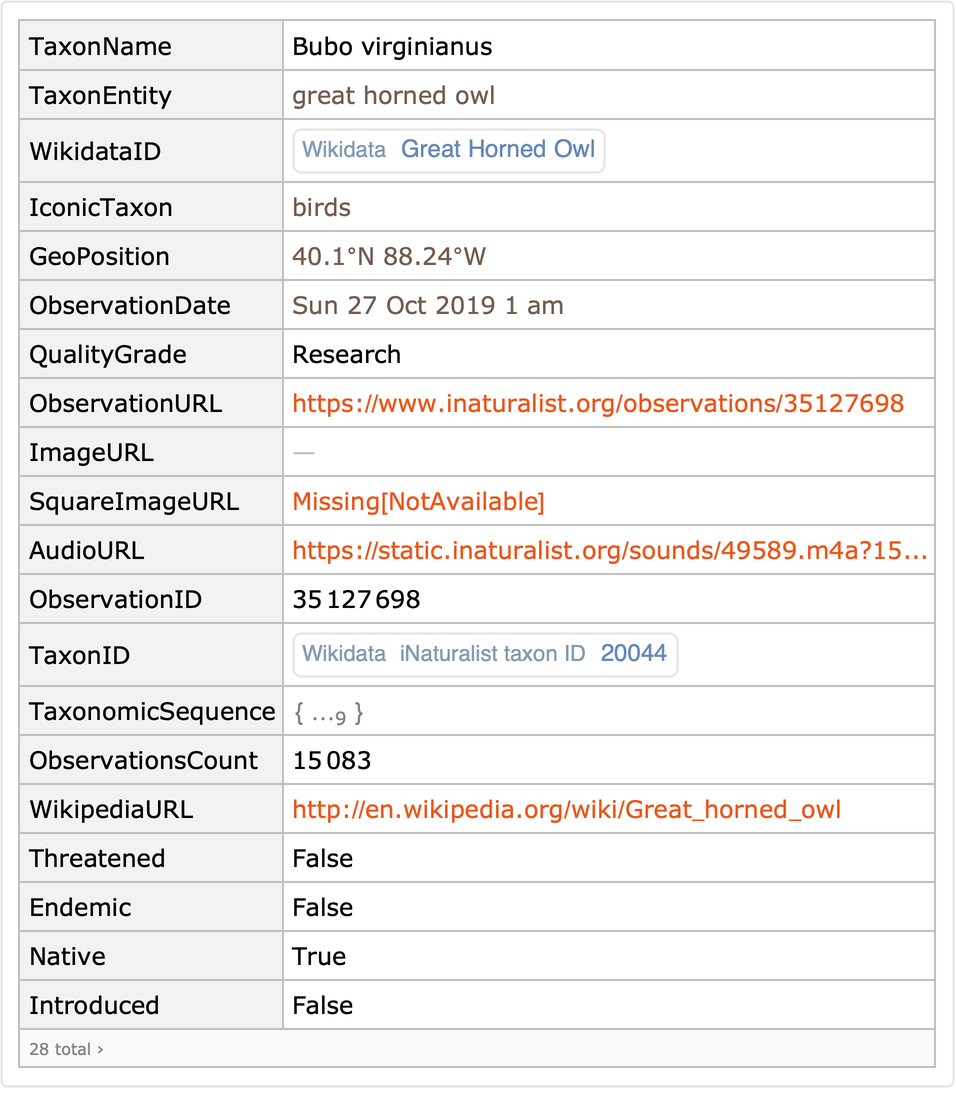
Task: Click the iNaturalist taxon ID 20044 box
Action: point(484,655)
